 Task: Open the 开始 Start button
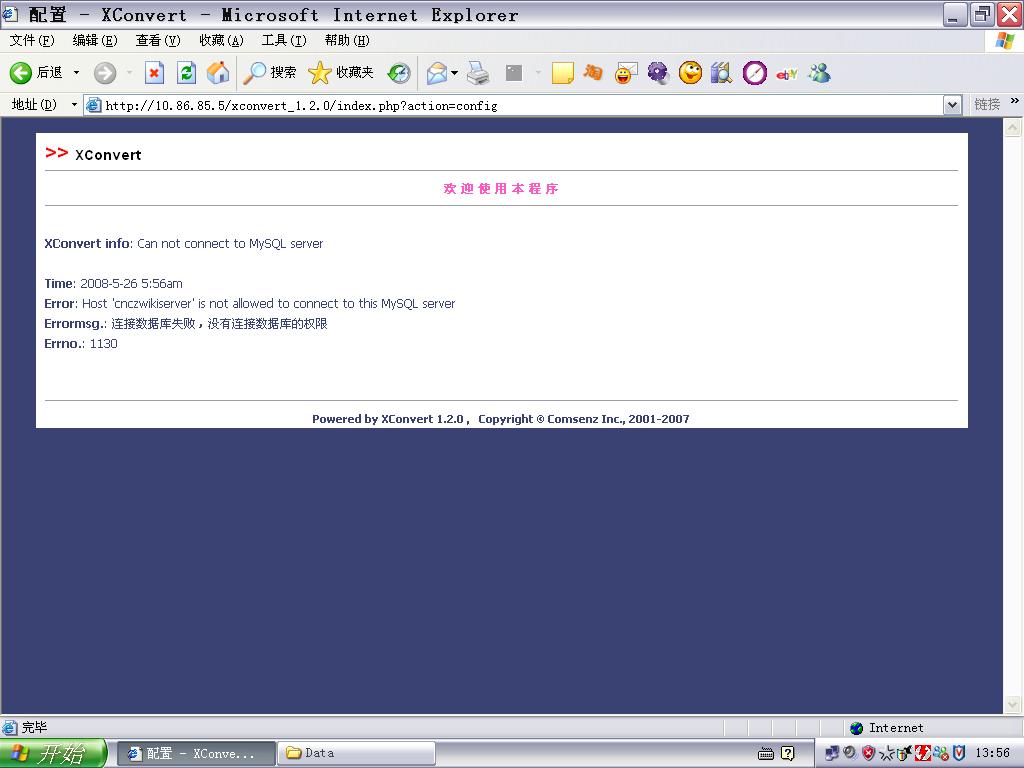53,754
